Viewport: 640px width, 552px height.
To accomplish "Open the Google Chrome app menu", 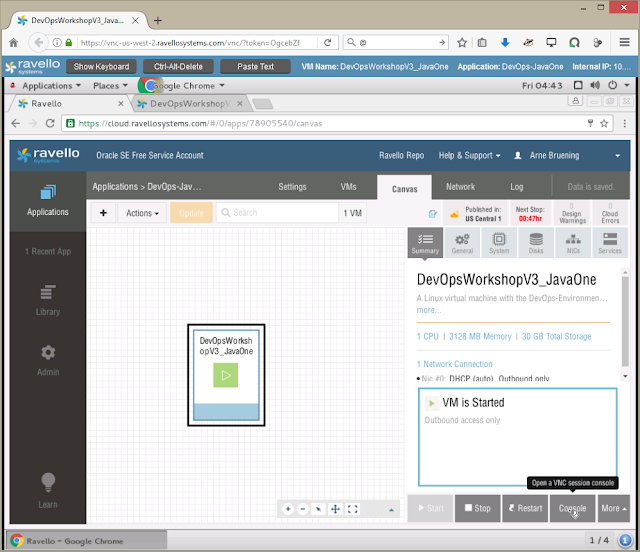I will coord(182,86).
